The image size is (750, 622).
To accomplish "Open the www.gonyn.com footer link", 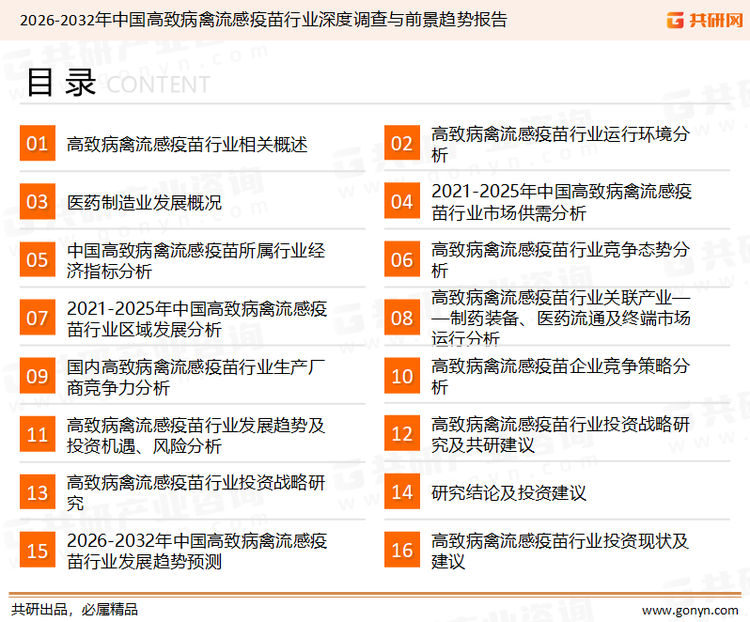I will (x=690, y=611).
